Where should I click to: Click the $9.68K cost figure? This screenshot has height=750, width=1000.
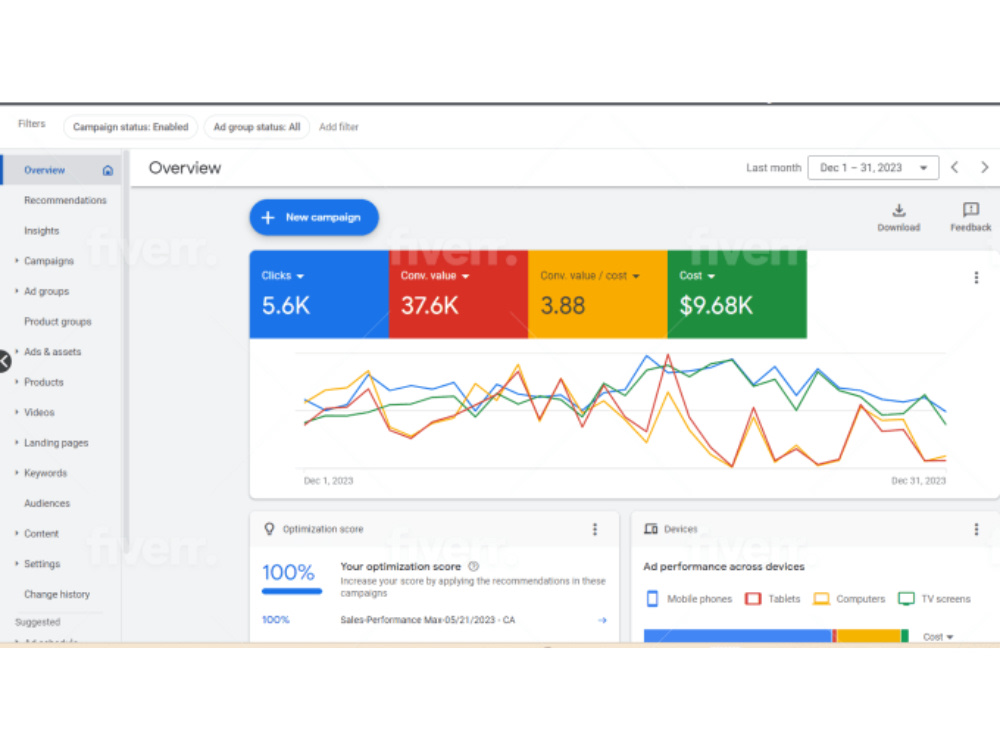(716, 305)
